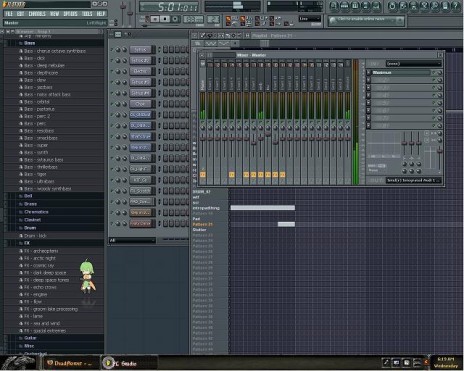Click the Clap channel button

tap(141, 104)
